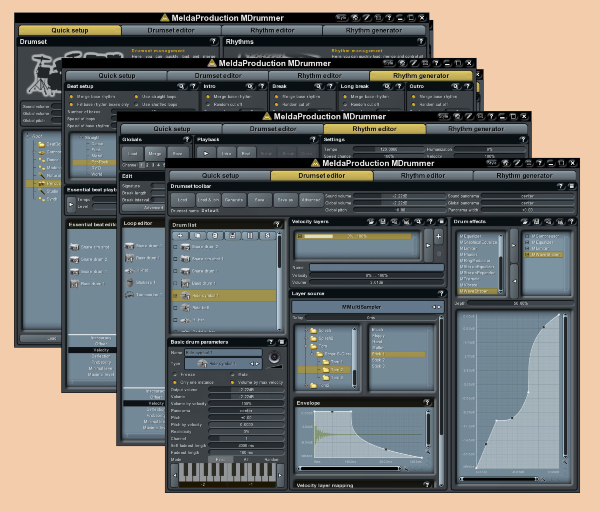Toggle checkbox for Snare rimshot 1 in Drum list
The width and height of the screenshot is (600, 511).
pyautogui.click(x=175, y=259)
